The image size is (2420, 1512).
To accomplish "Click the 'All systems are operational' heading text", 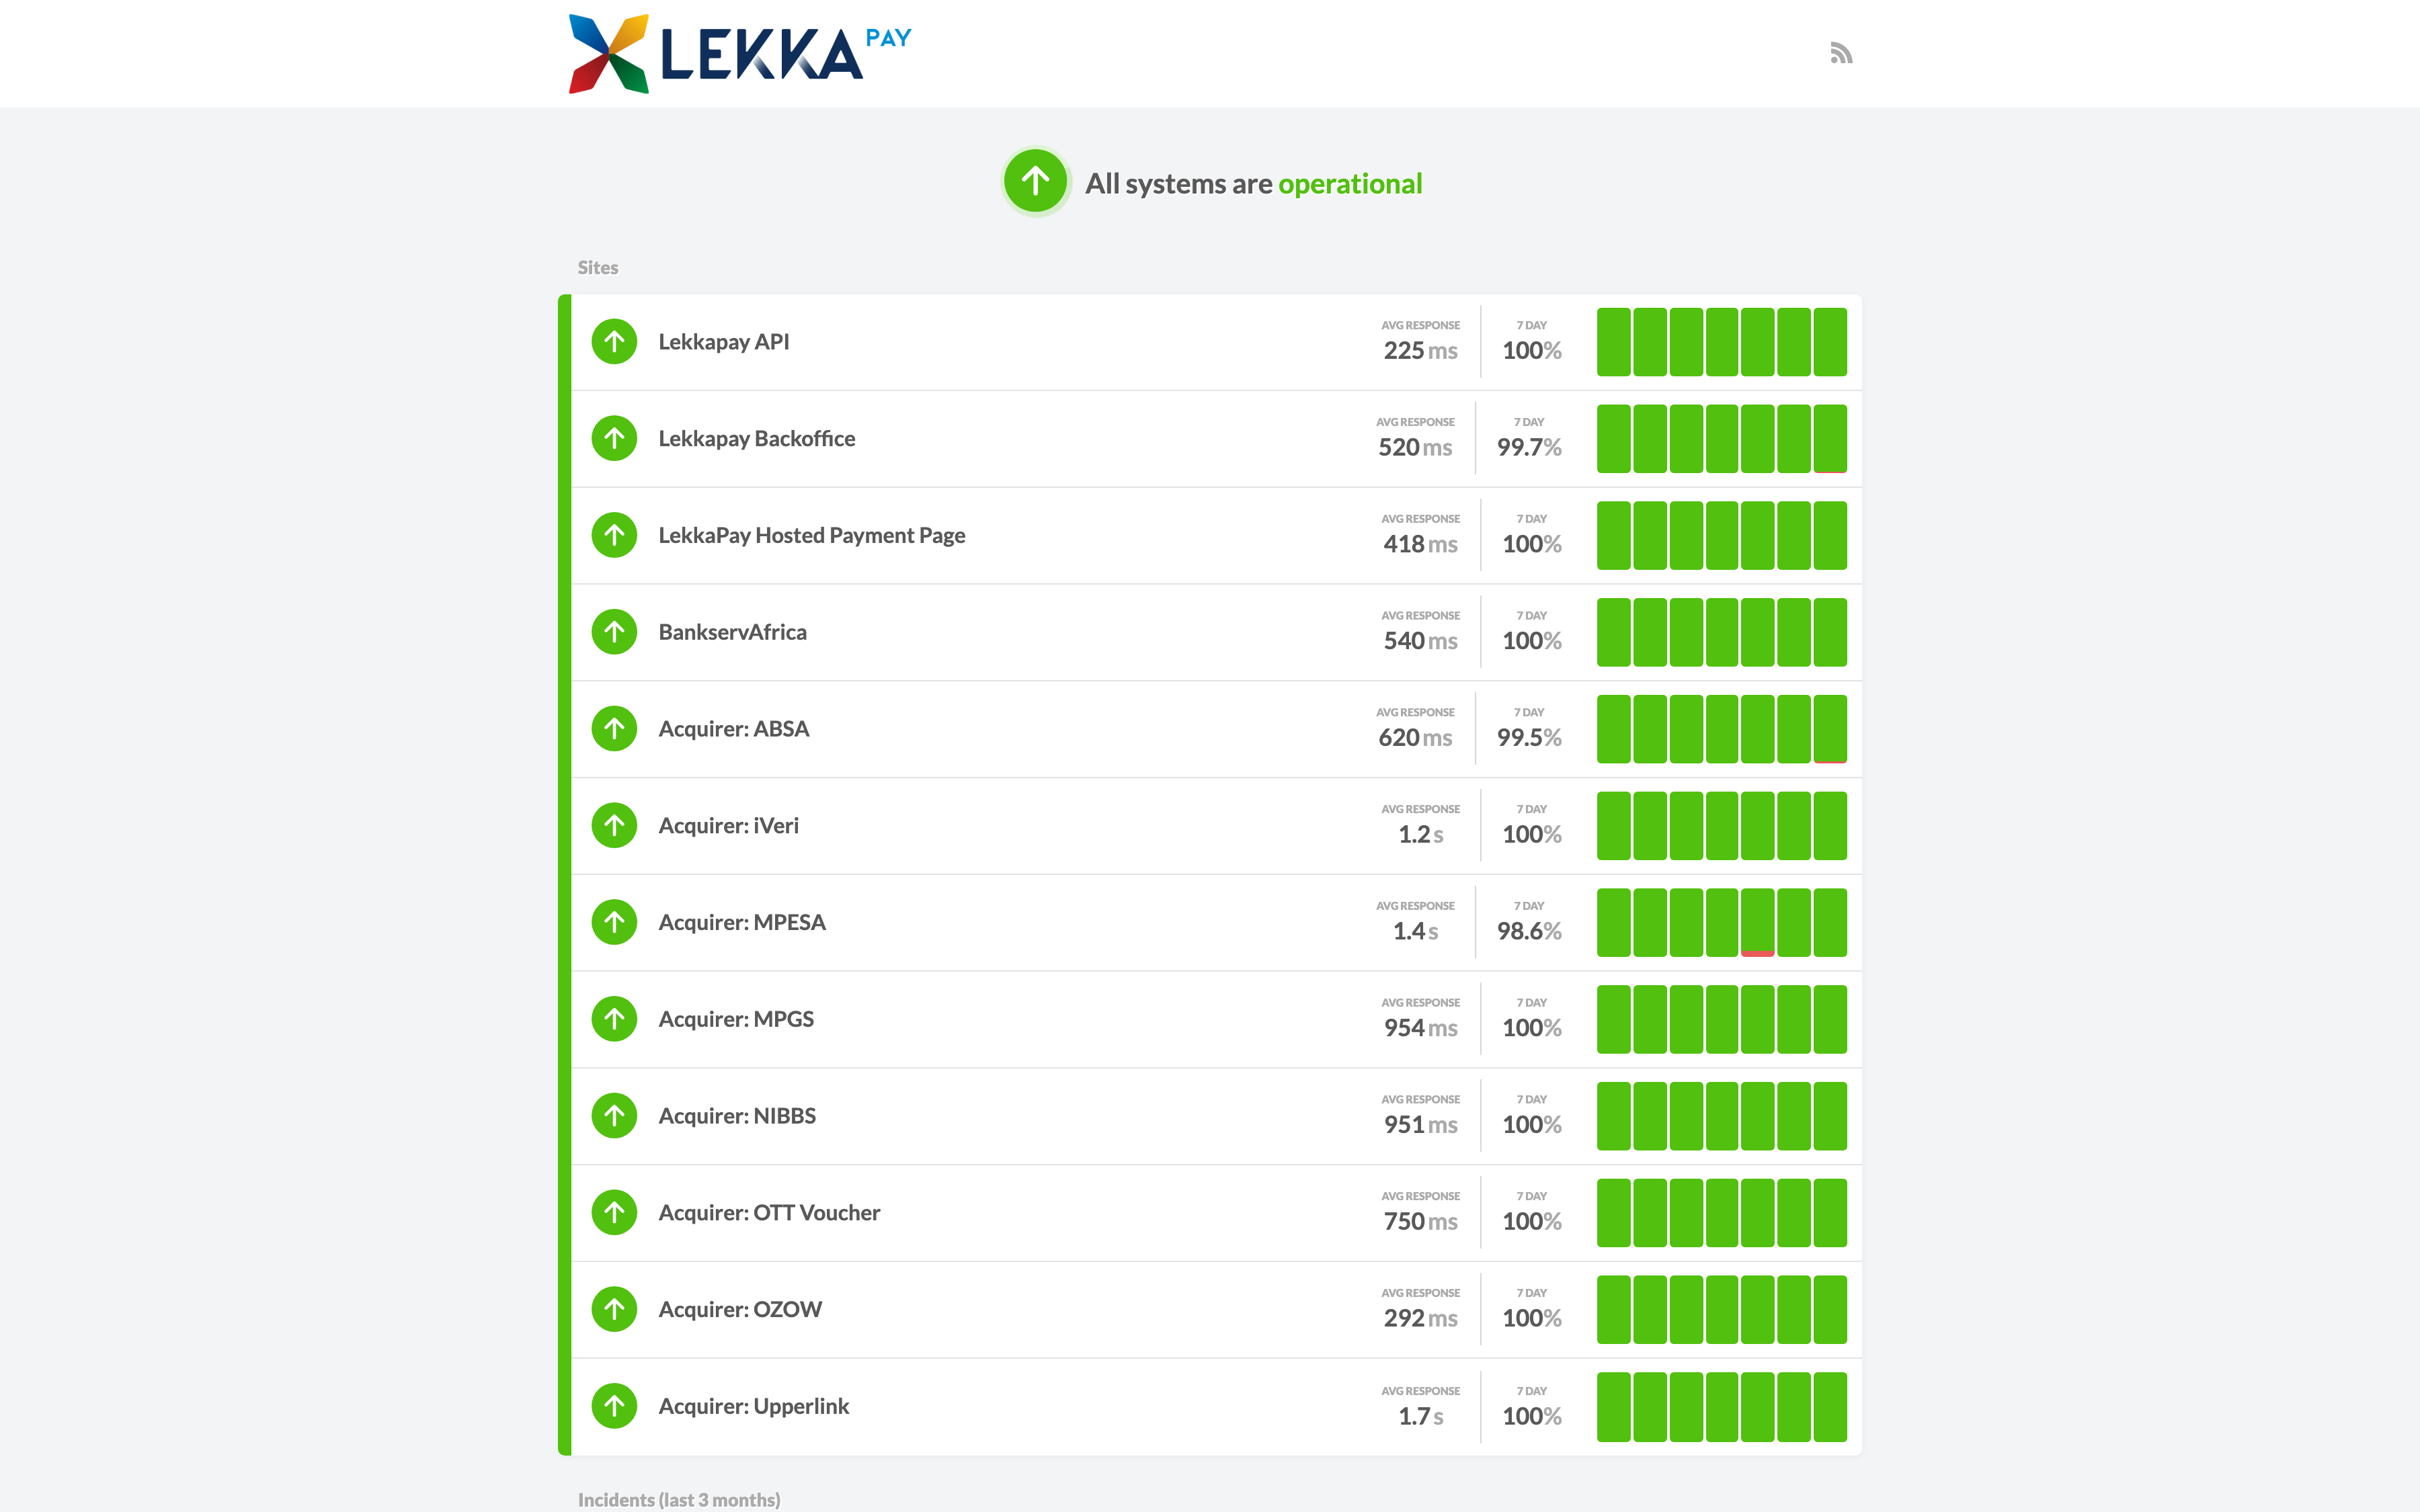I will pyautogui.click(x=1253, y=183).
